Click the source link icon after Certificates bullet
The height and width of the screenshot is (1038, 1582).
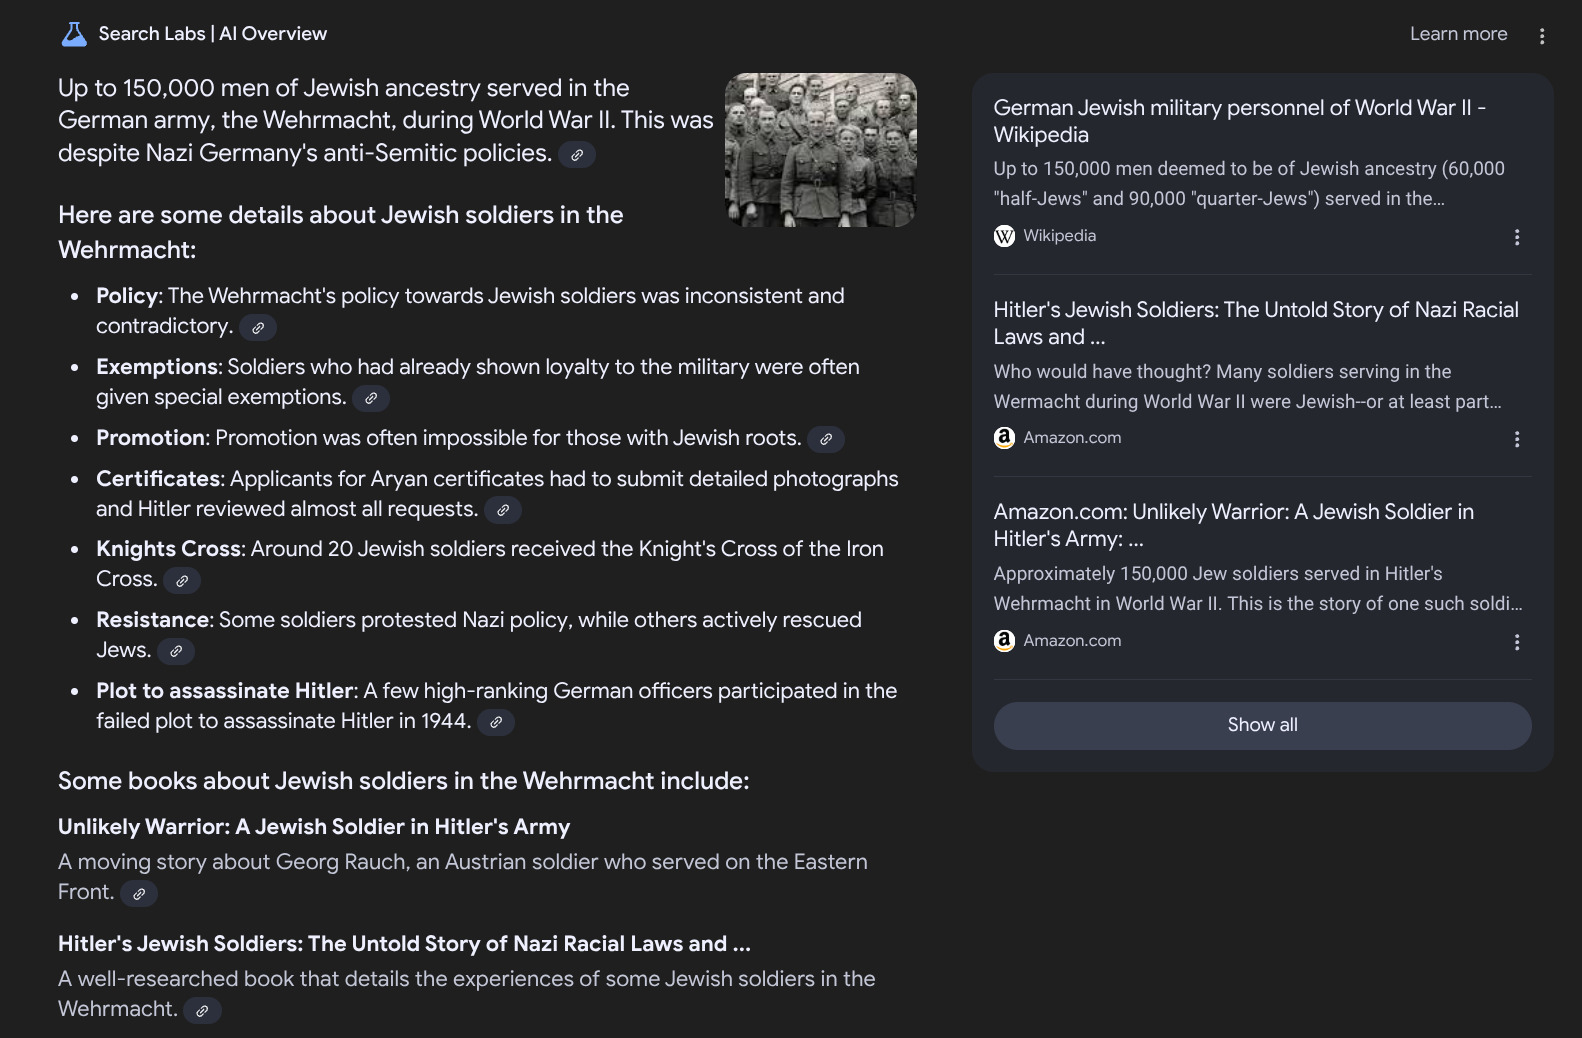tap(503, 510)
